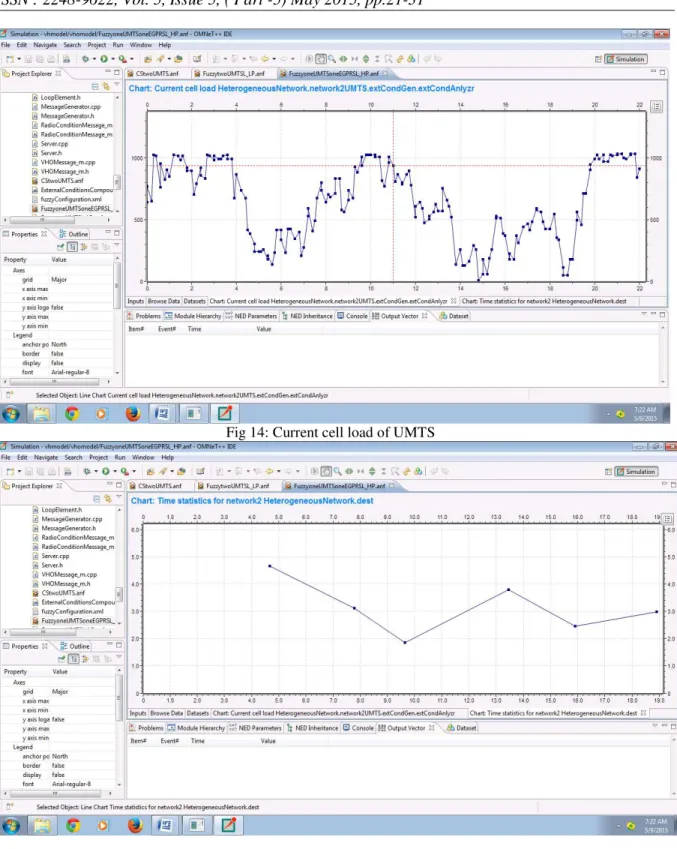This screenshot has width=677, height=849.
Task: Toggle the highlighted chart tool in lower toolbar
Action: [326, 472]
